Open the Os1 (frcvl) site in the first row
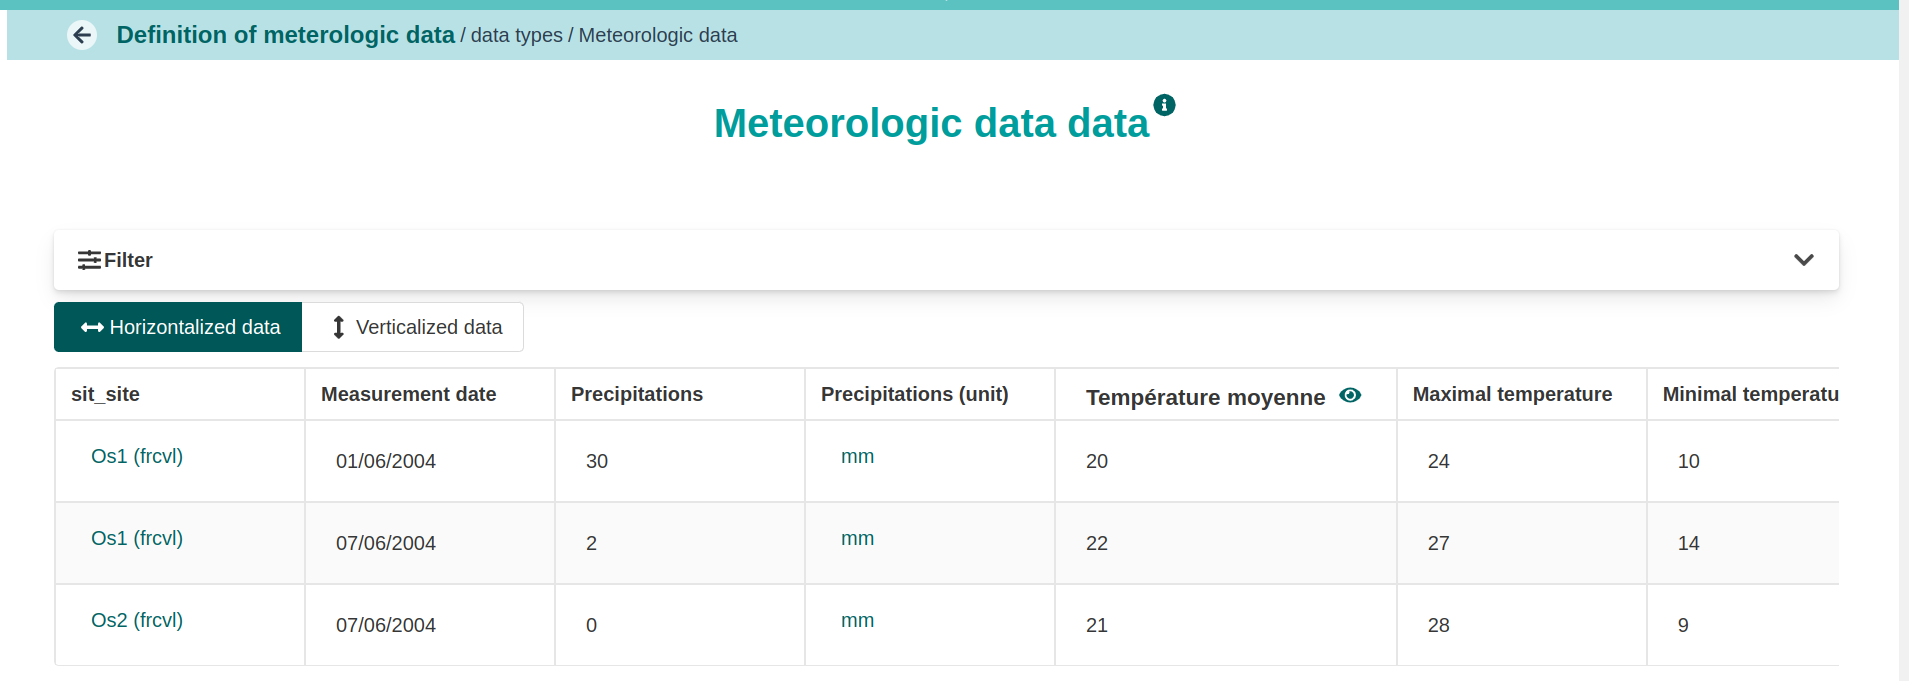Screen dimensions: 1909x681 [137, 456]
